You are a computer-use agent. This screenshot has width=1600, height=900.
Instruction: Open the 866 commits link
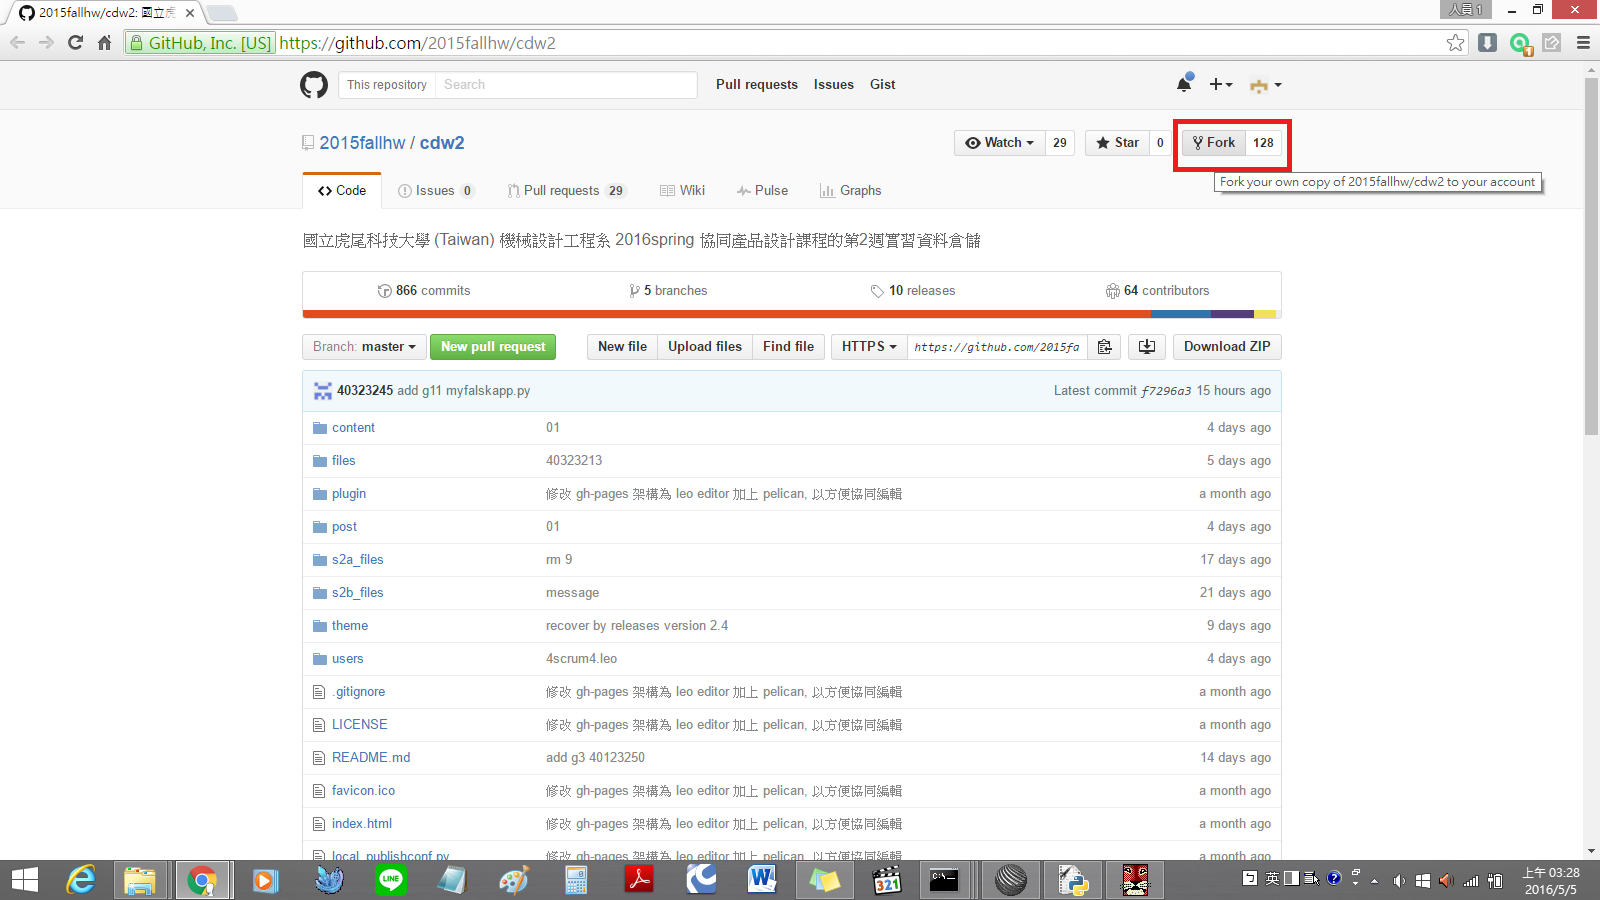[424, 291]
